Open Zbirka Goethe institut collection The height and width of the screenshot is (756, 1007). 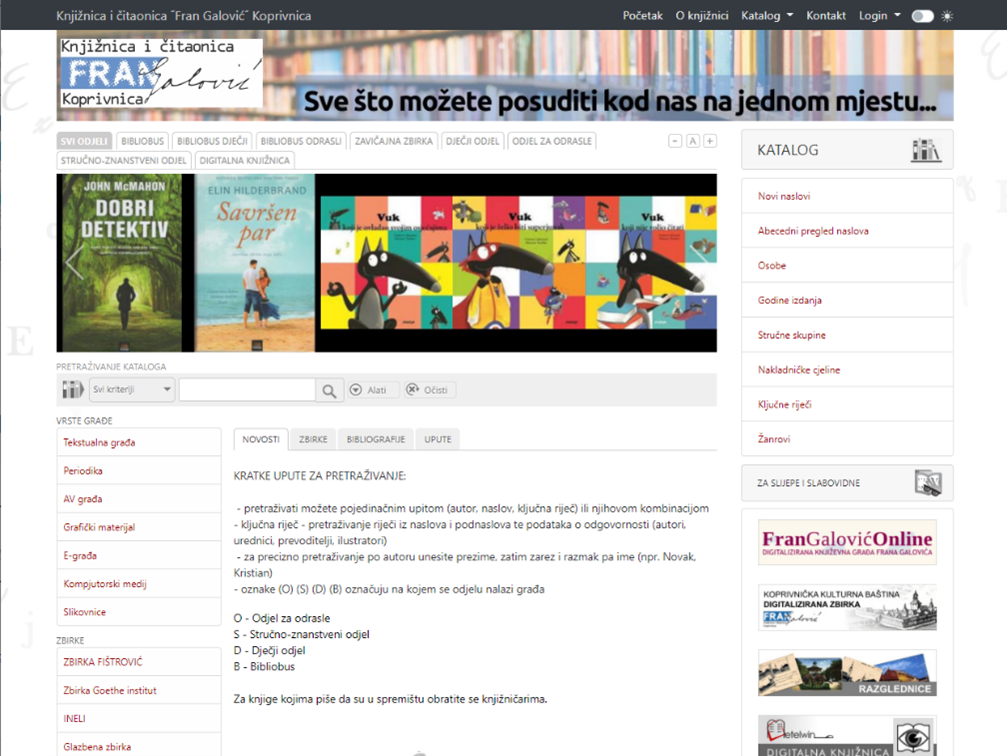139,690
